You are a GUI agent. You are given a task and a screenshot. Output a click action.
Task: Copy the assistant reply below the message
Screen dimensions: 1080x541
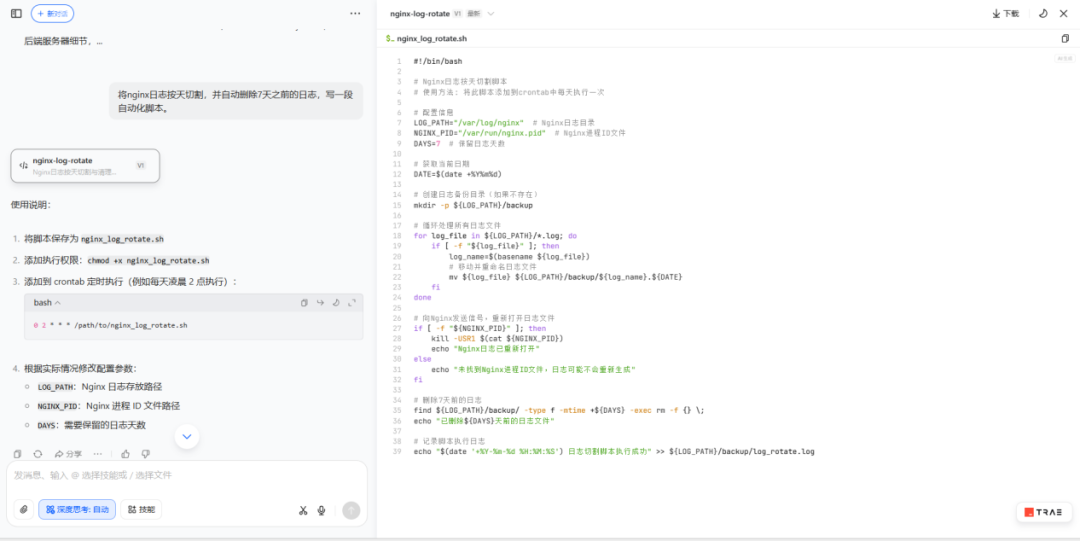(18, 454)
